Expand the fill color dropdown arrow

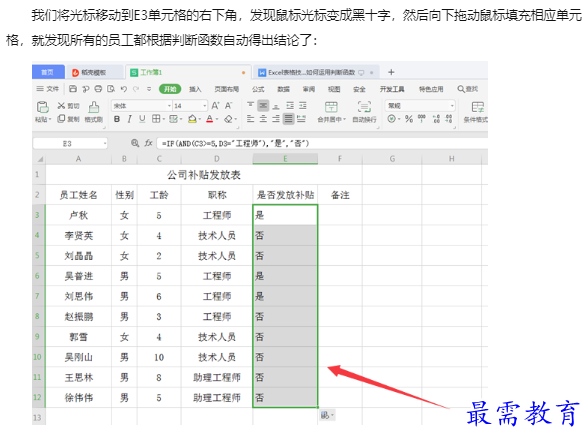tap(200, 119)
